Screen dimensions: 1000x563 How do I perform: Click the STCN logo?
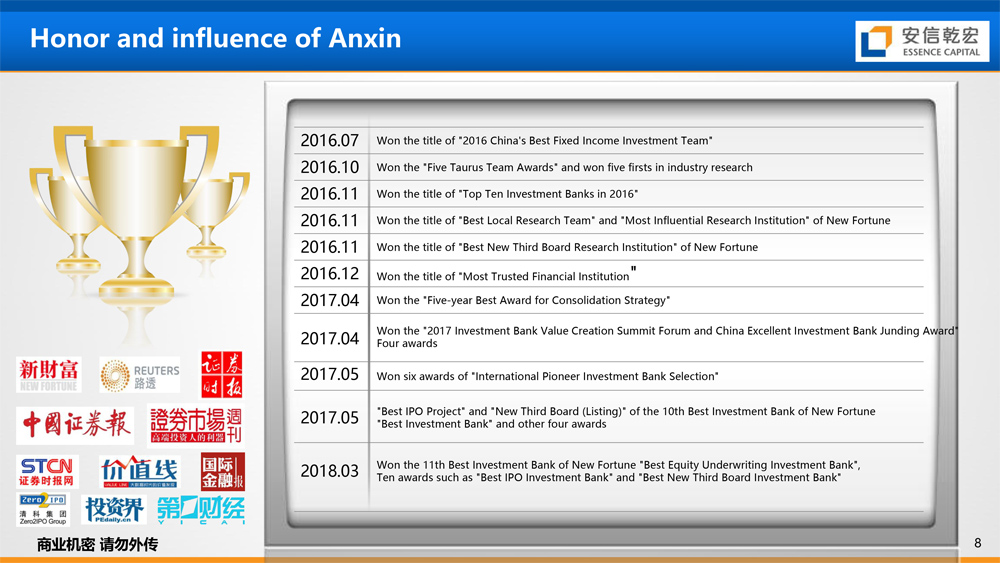pyautogui.click(x=46, y=471)
